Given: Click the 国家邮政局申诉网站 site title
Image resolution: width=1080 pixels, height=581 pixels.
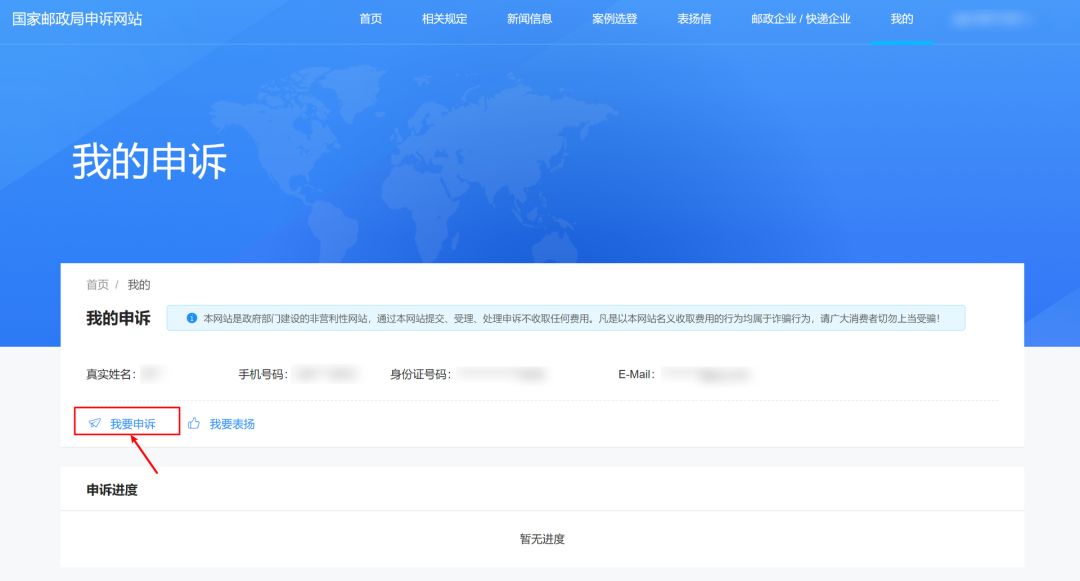Looking at the screenshot, I should click(77, 19).
